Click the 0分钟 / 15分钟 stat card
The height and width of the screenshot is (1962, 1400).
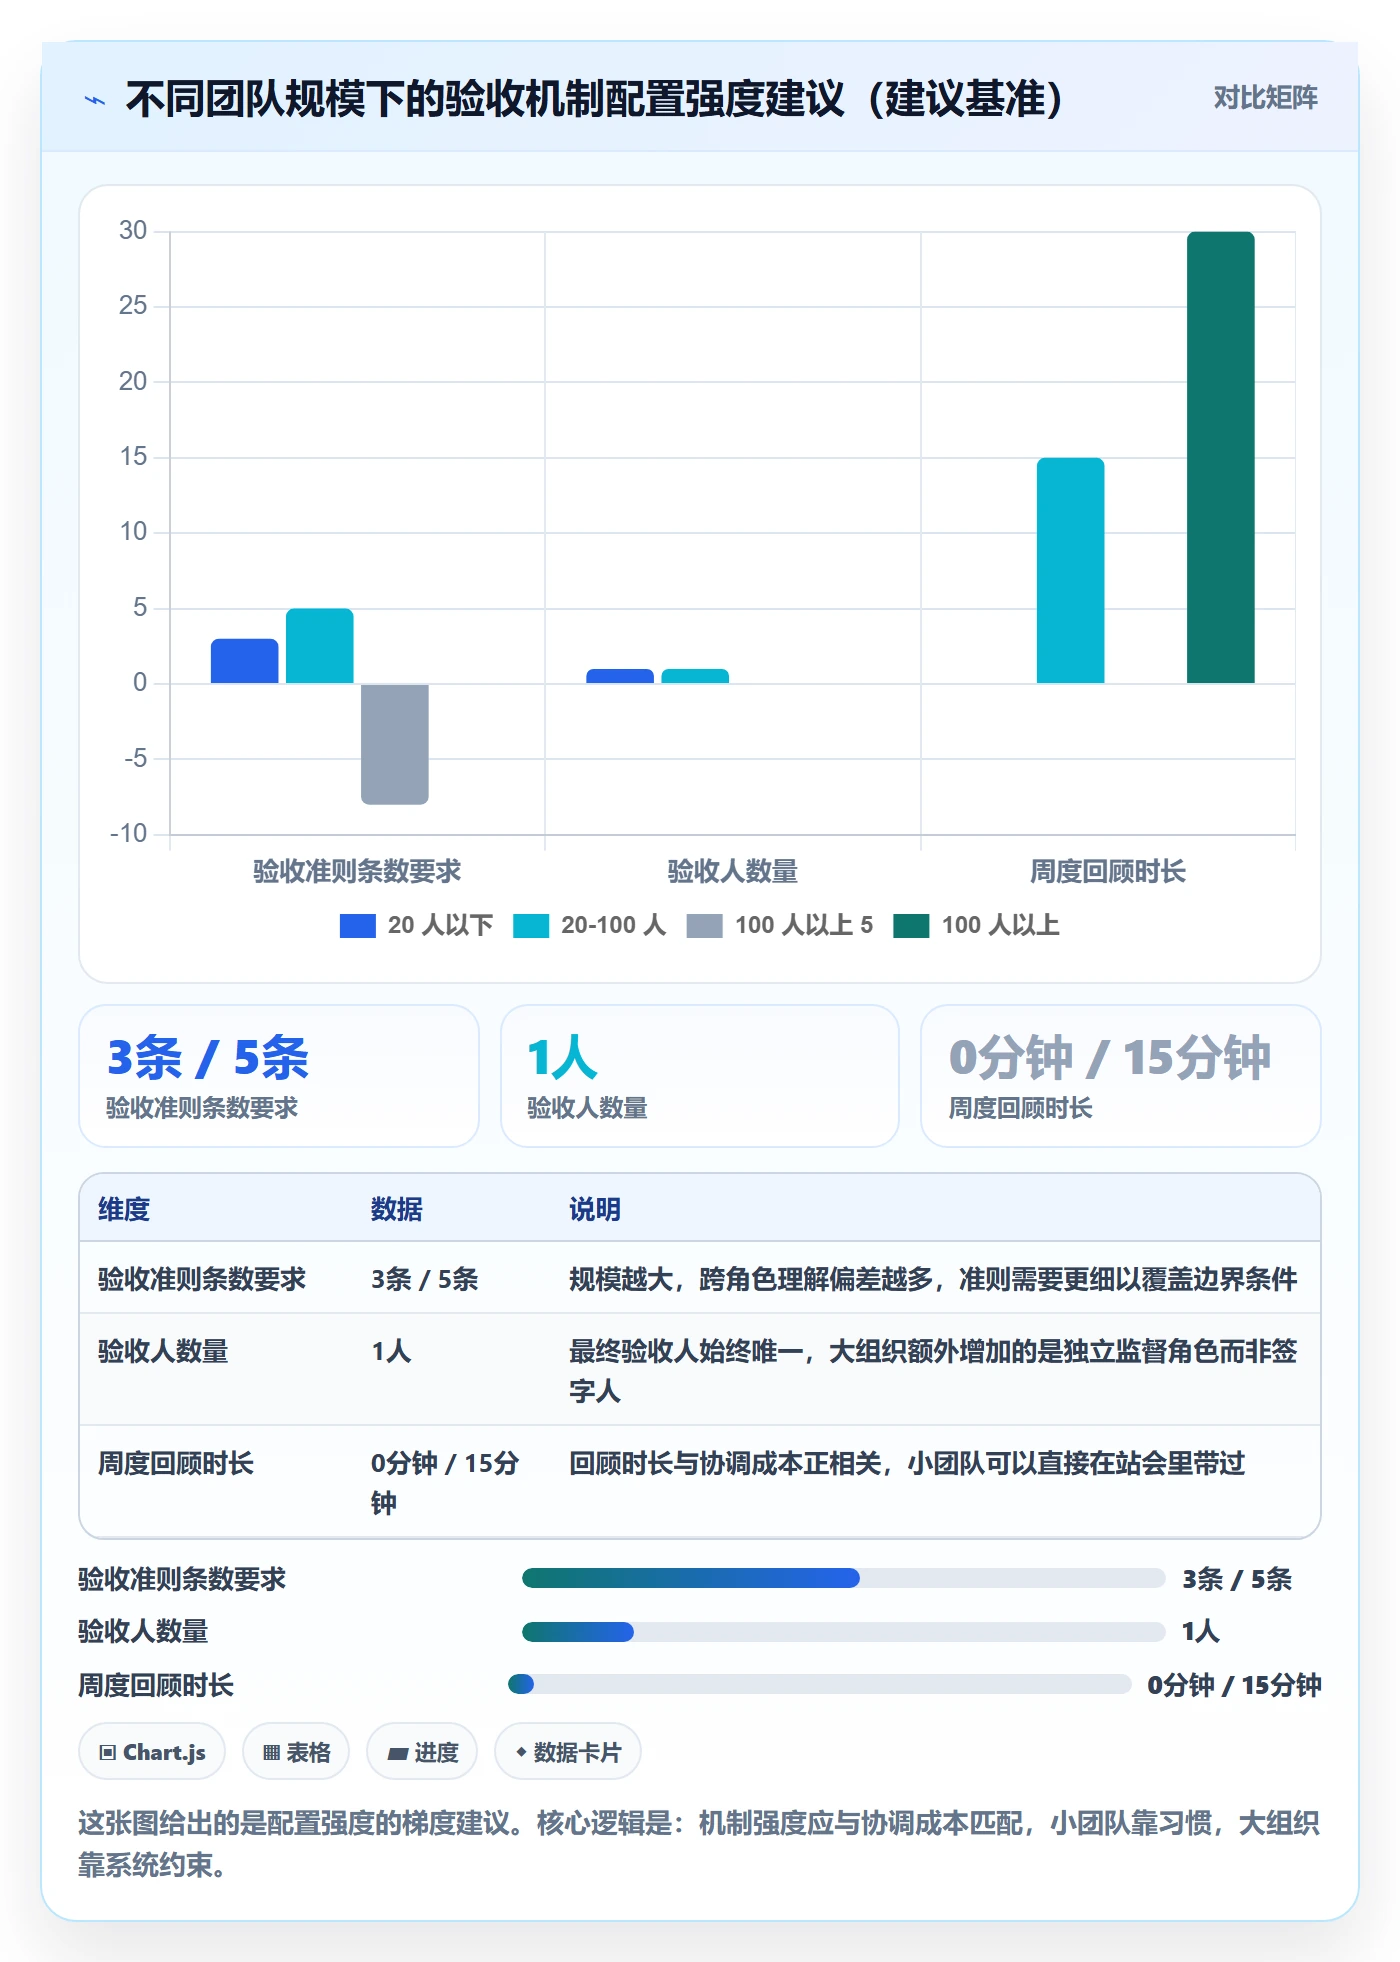click(1121, 1076)
